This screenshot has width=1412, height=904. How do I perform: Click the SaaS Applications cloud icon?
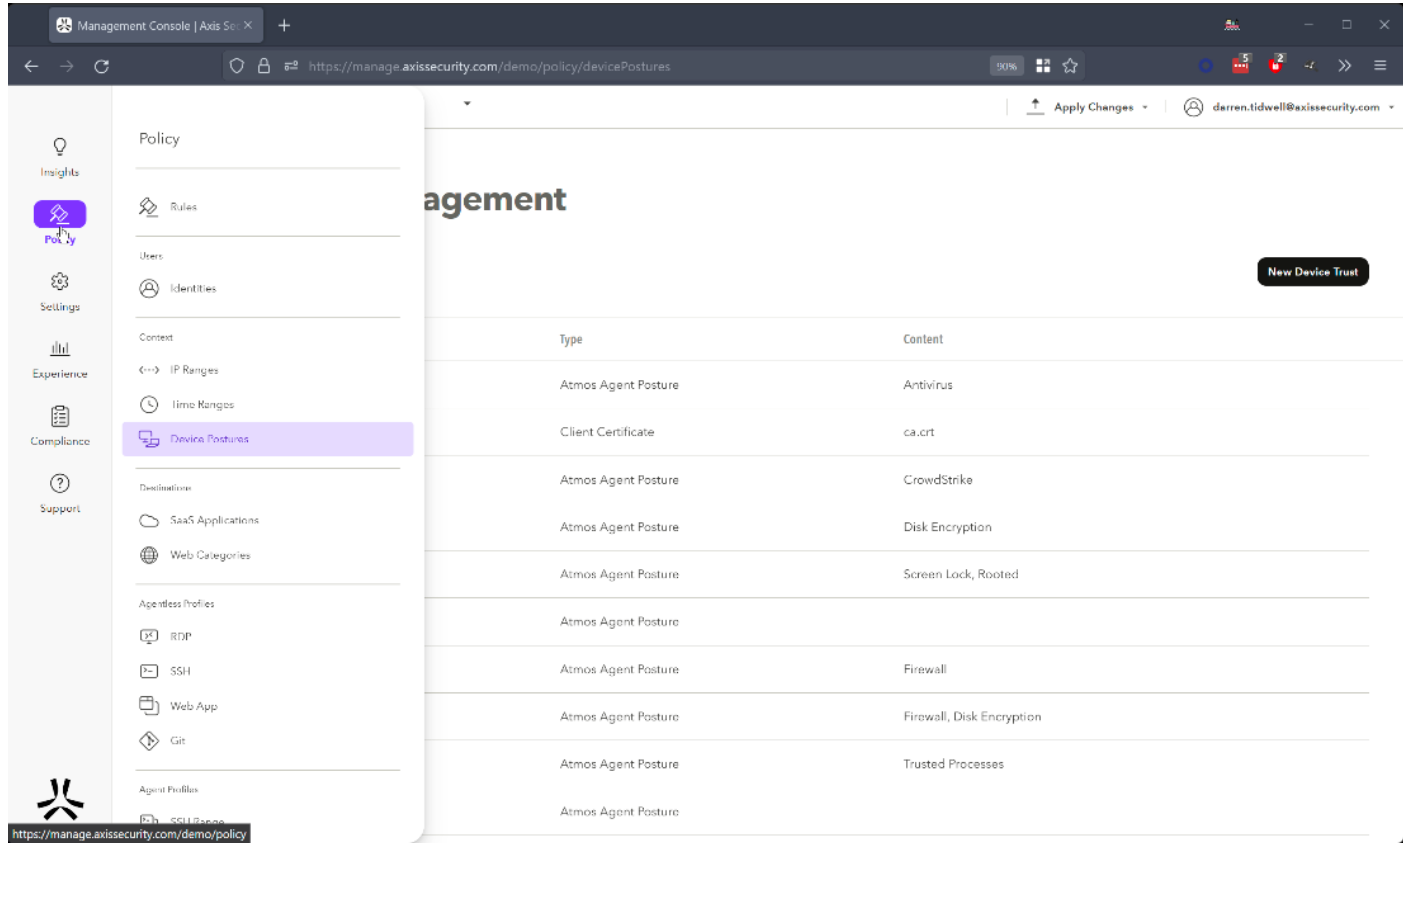point(149,521)
